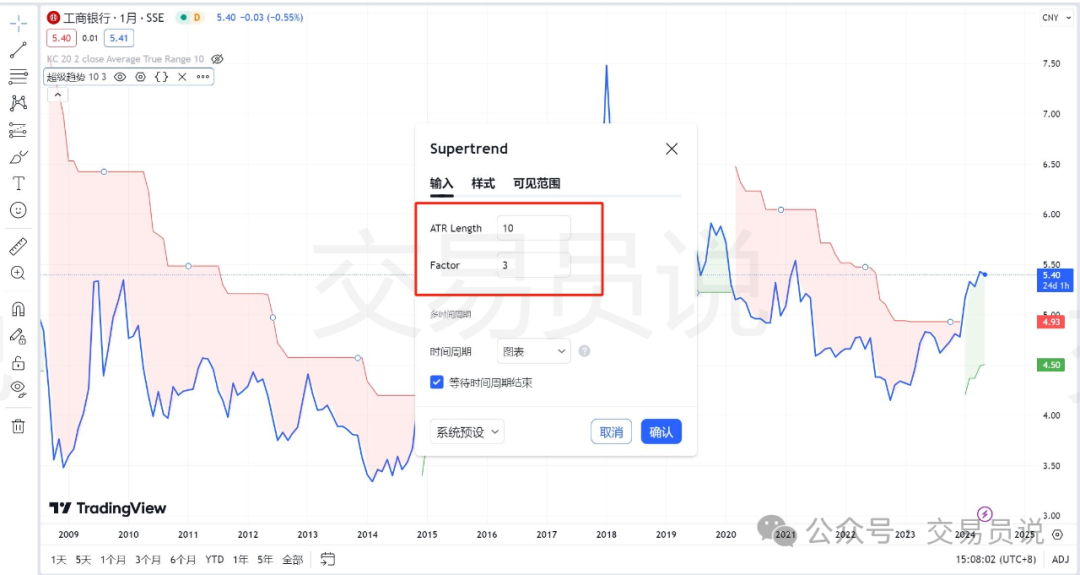Image resolution: width=1080 pixels, height=575 pixels.
Task: Open the pattern drawing tools
Action: (x=19, y=103)
